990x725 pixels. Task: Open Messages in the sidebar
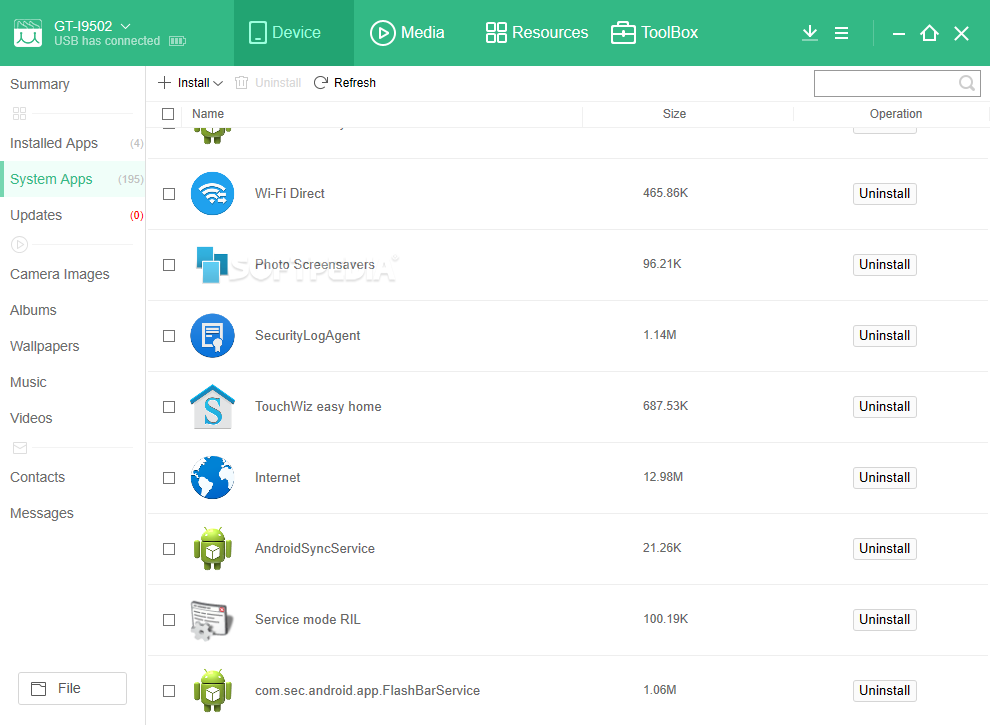42,513
